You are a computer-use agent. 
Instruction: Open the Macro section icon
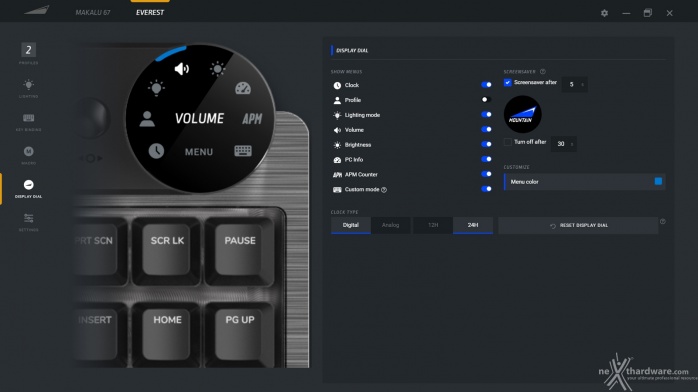[x=28, y=155]
